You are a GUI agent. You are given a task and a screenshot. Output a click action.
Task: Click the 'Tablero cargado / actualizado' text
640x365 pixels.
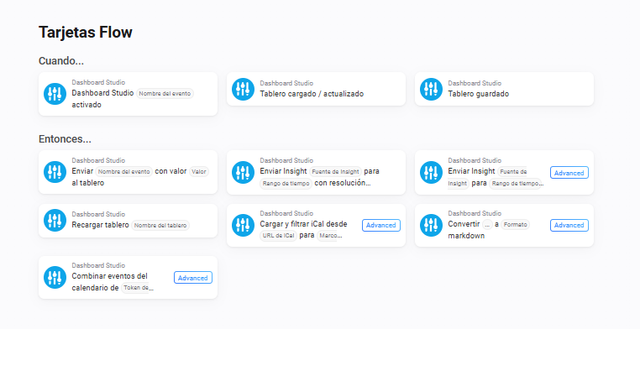point(311,94)
